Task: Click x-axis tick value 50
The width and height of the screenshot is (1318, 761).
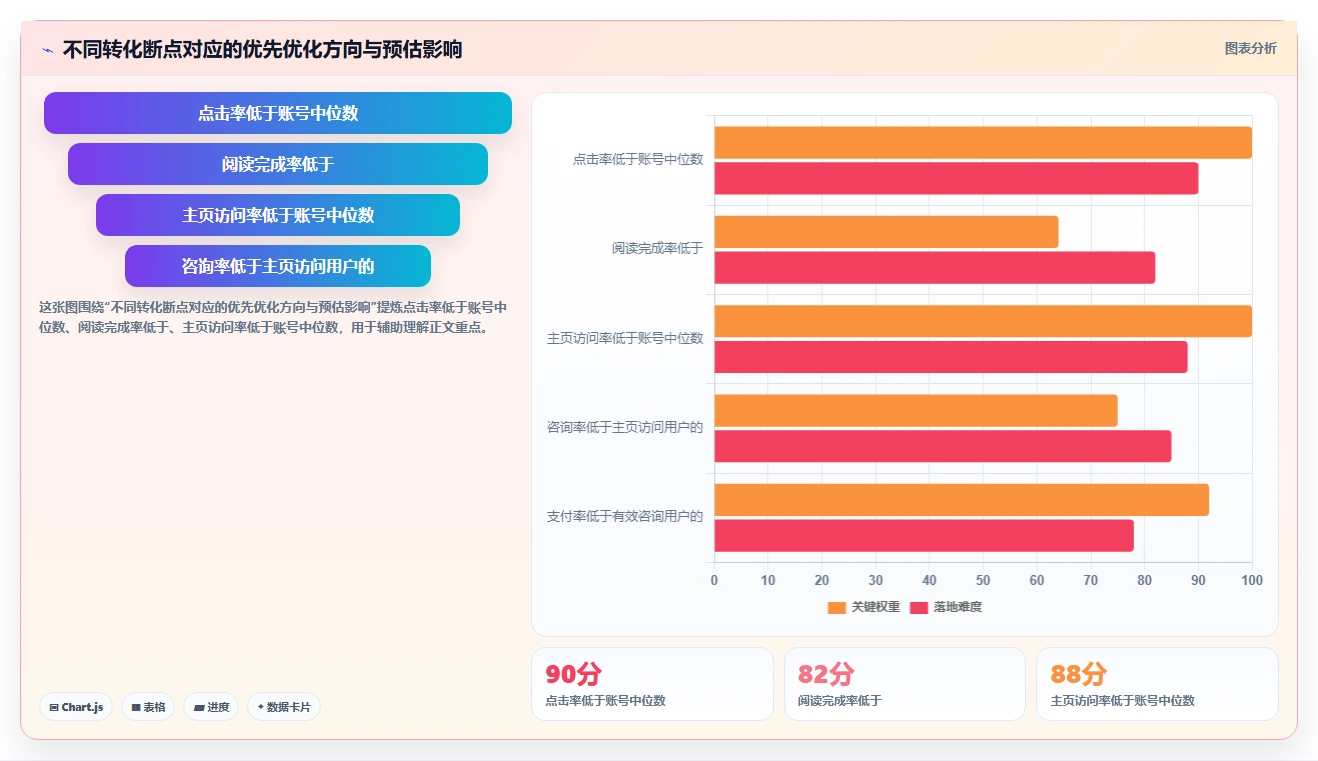Action: [983, 580]
